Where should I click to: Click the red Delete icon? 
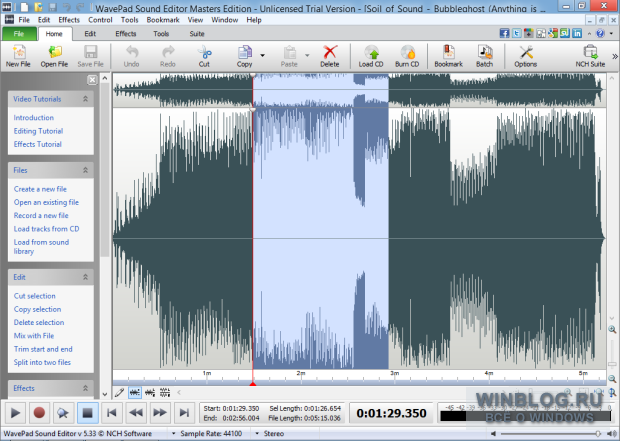(330, 56)
